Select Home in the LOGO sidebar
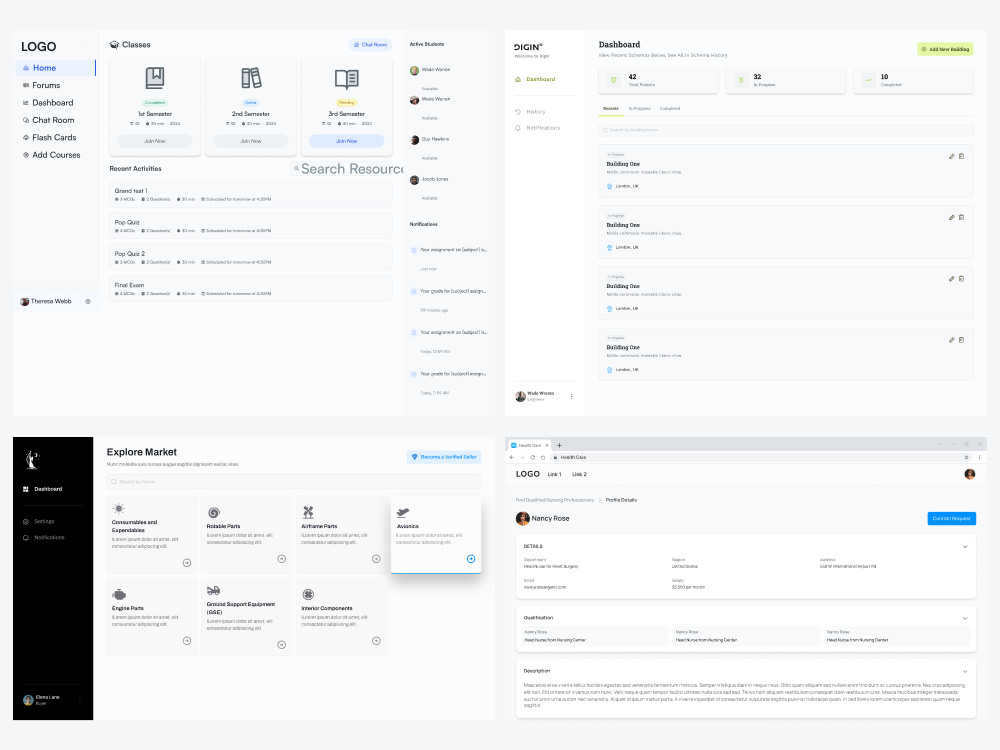Screen dimensions: 1000x750 point(55,68)
